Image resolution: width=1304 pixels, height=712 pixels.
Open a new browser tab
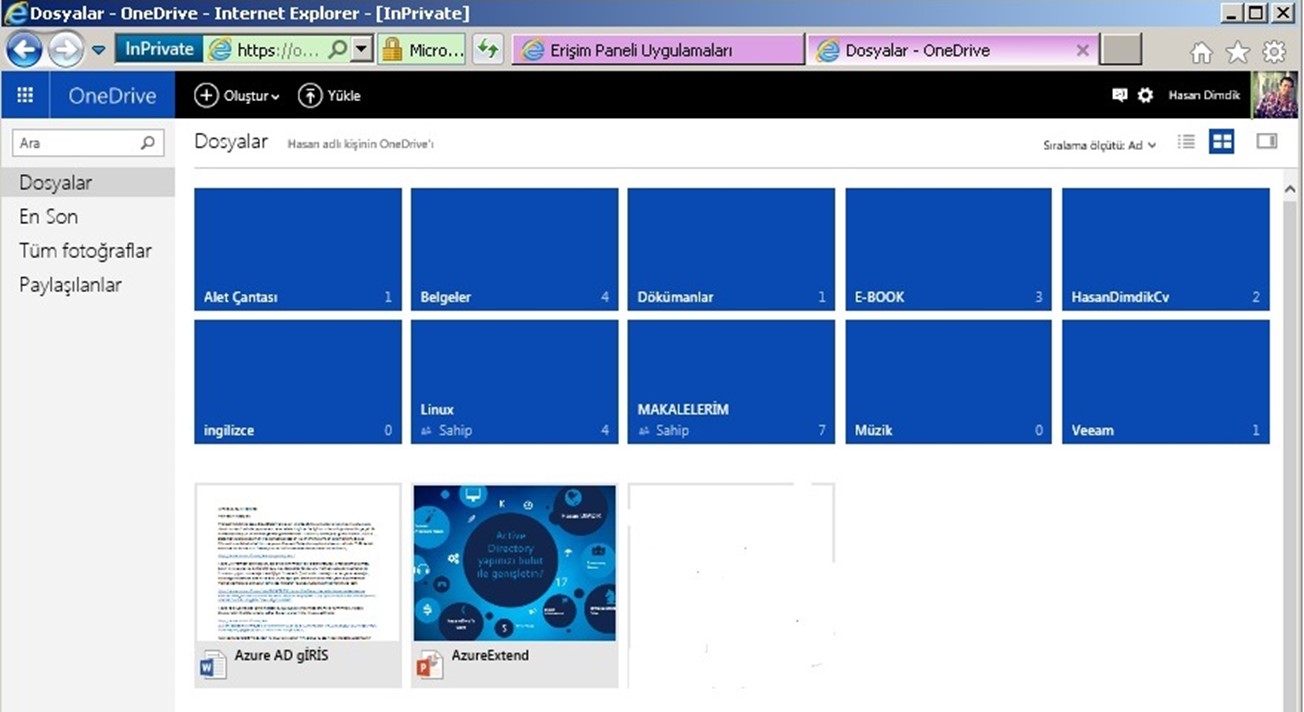[x=1121, y=50]
